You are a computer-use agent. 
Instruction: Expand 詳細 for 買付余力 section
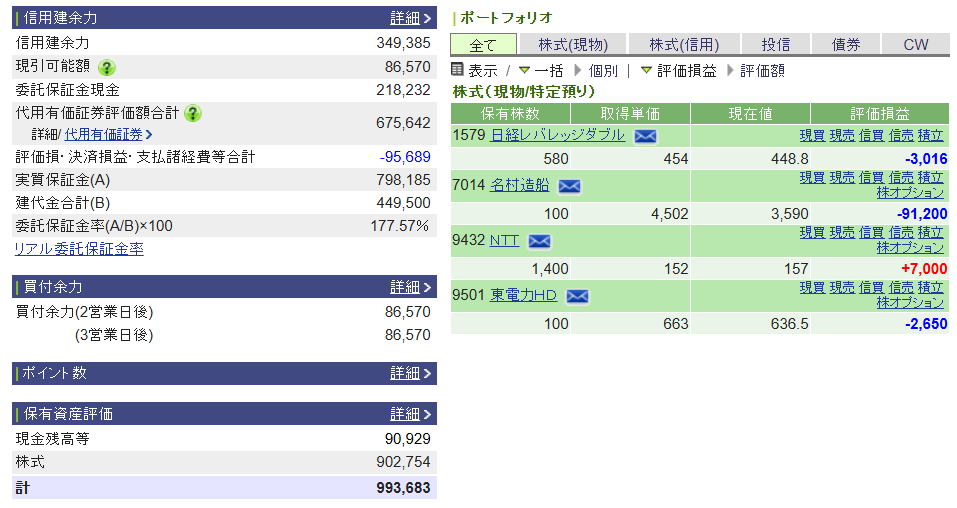point(411,287)
